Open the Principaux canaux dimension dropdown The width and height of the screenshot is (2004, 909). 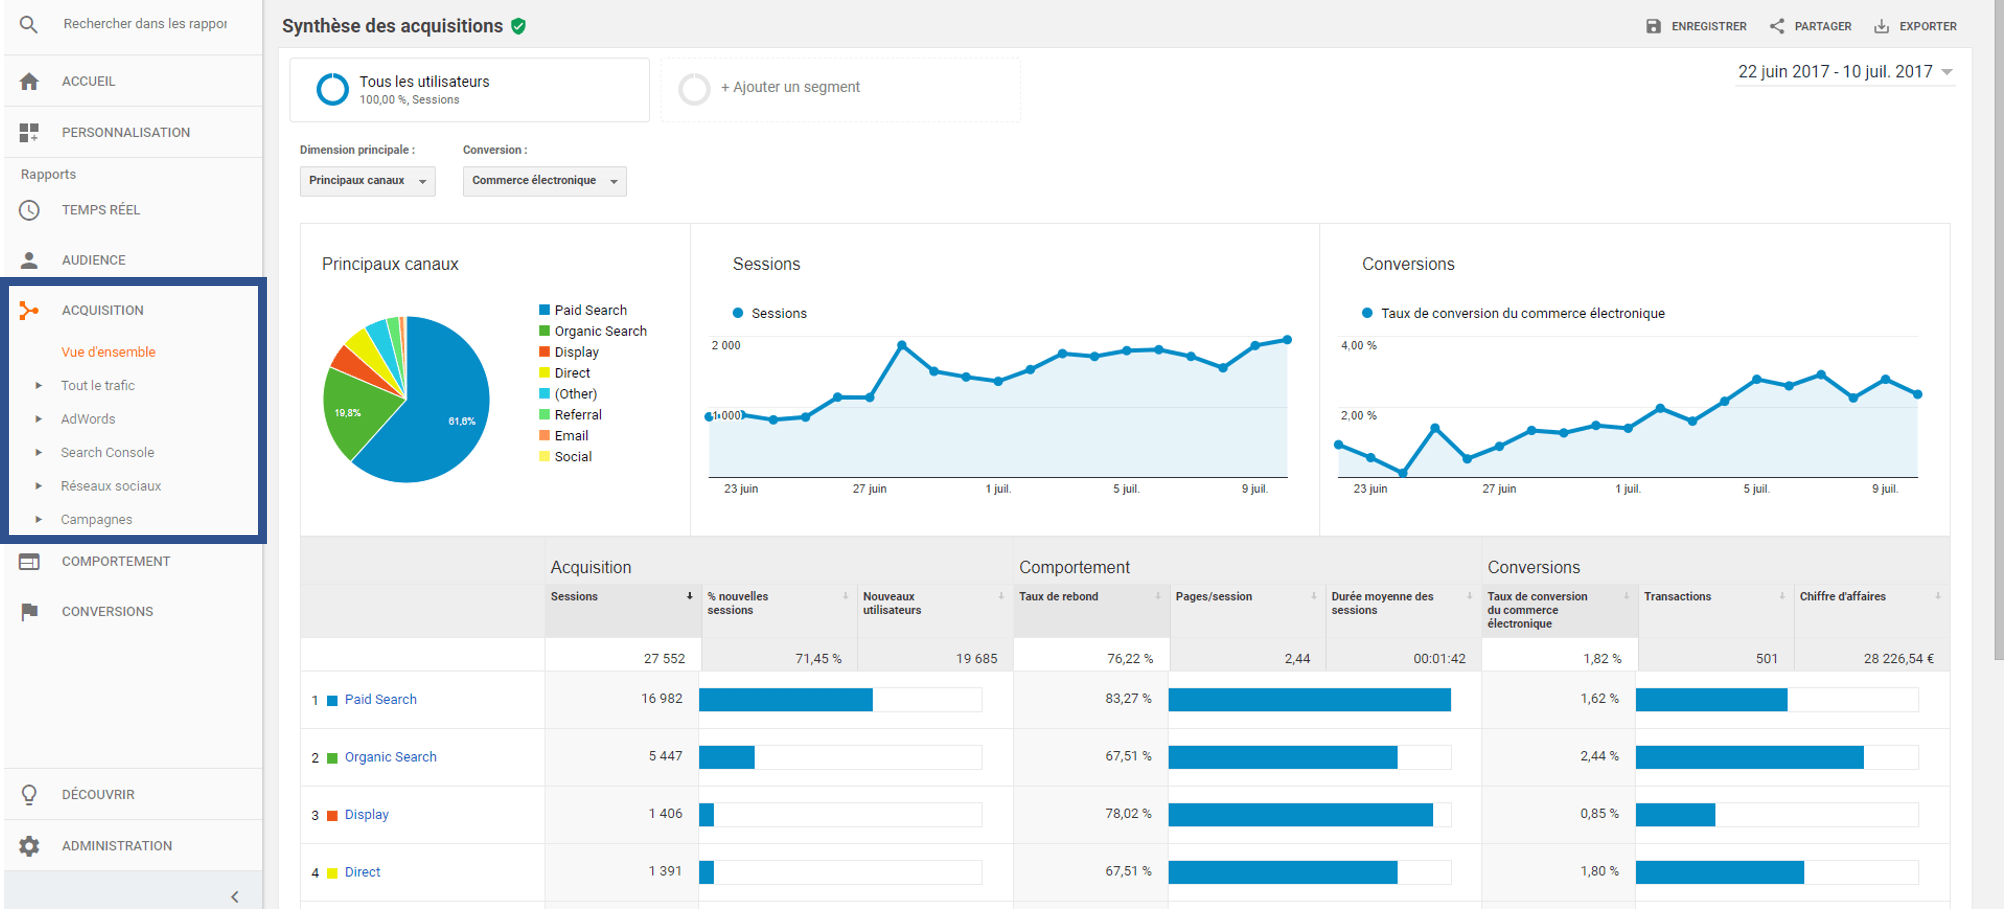coord(367,181)
